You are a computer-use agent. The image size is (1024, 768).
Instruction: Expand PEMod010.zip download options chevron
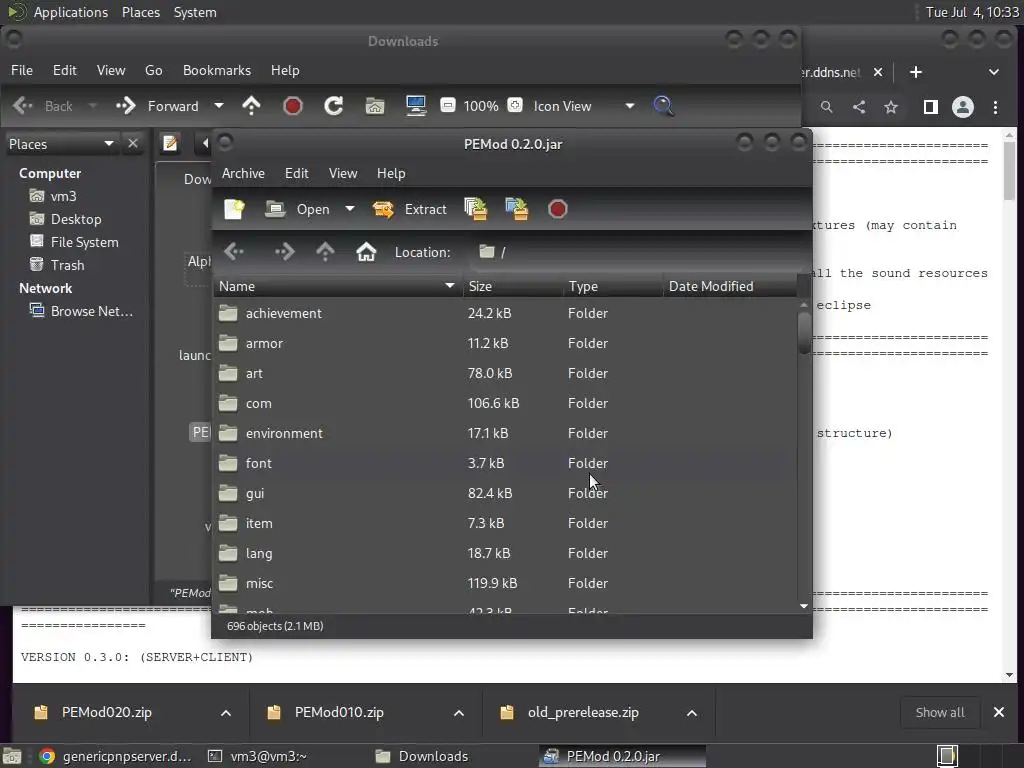point(459,713)
